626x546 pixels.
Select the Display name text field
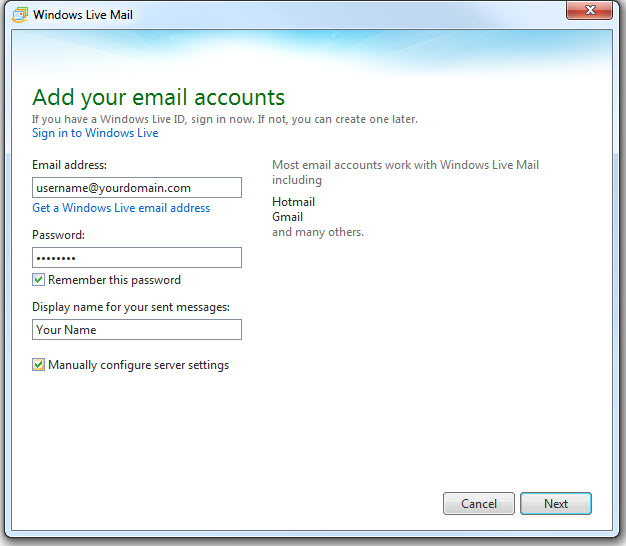[137, 330]
